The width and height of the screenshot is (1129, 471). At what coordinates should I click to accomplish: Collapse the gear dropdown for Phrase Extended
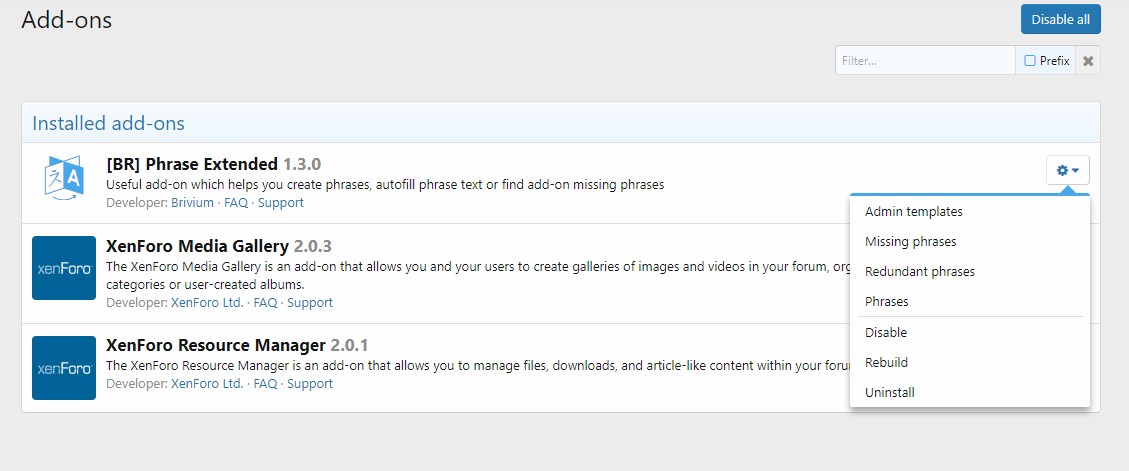point(1067,170)
